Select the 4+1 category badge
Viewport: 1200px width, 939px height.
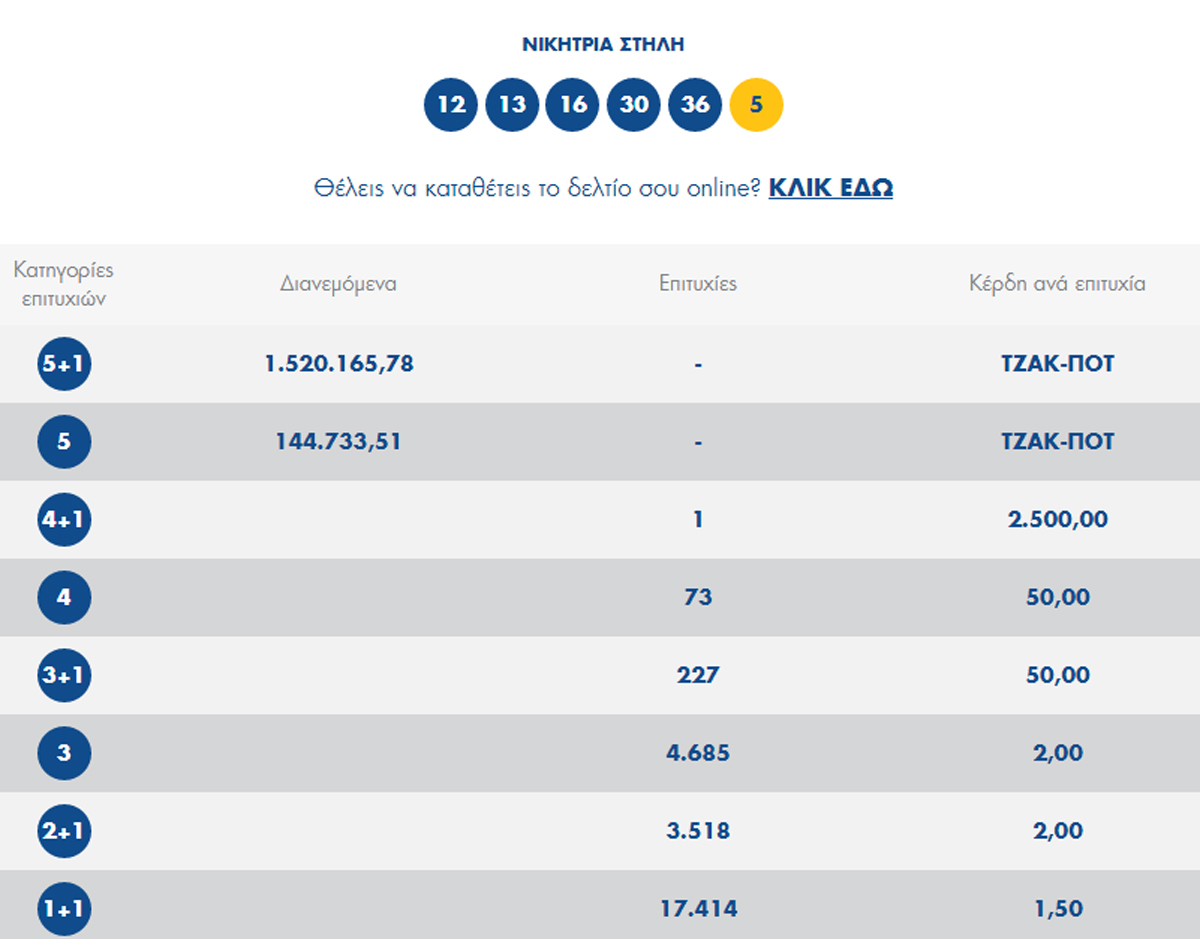click(64, 520)
